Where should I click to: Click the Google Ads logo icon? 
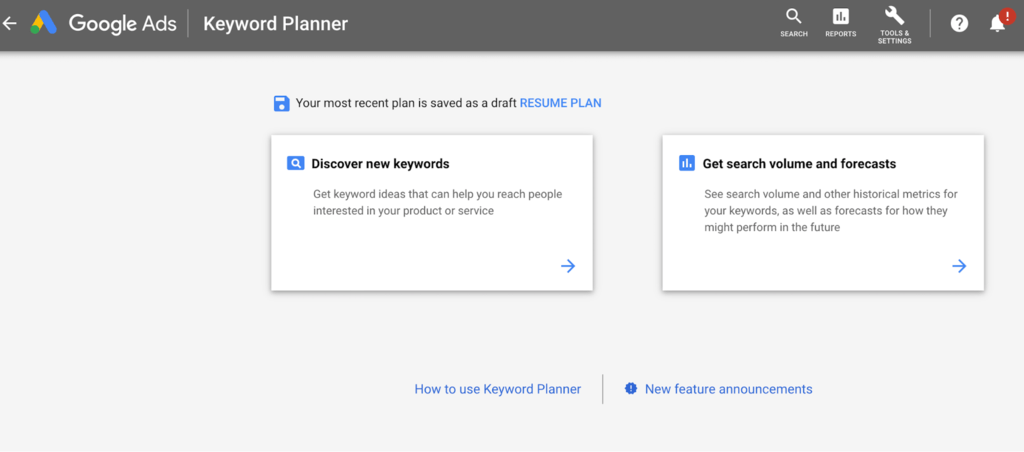(x=44, y=24)
